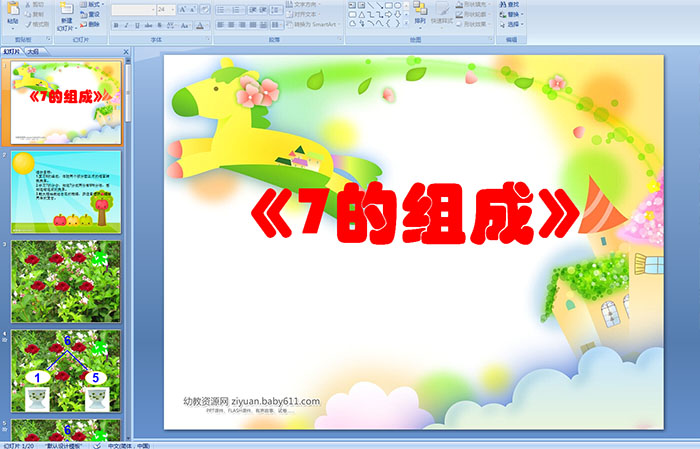The width and height of the screenshot is (700, 449).
Task: Select the Arrow line shape
Action: point(379,5)
